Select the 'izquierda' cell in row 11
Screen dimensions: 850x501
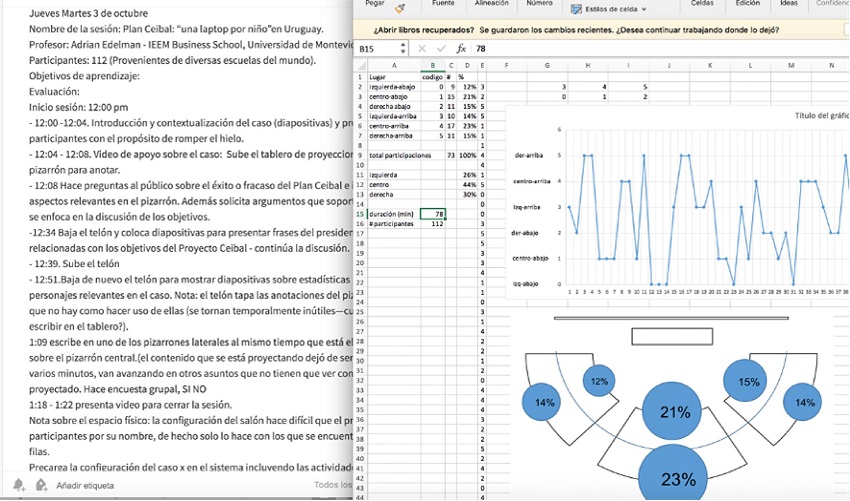click(394, 175)
